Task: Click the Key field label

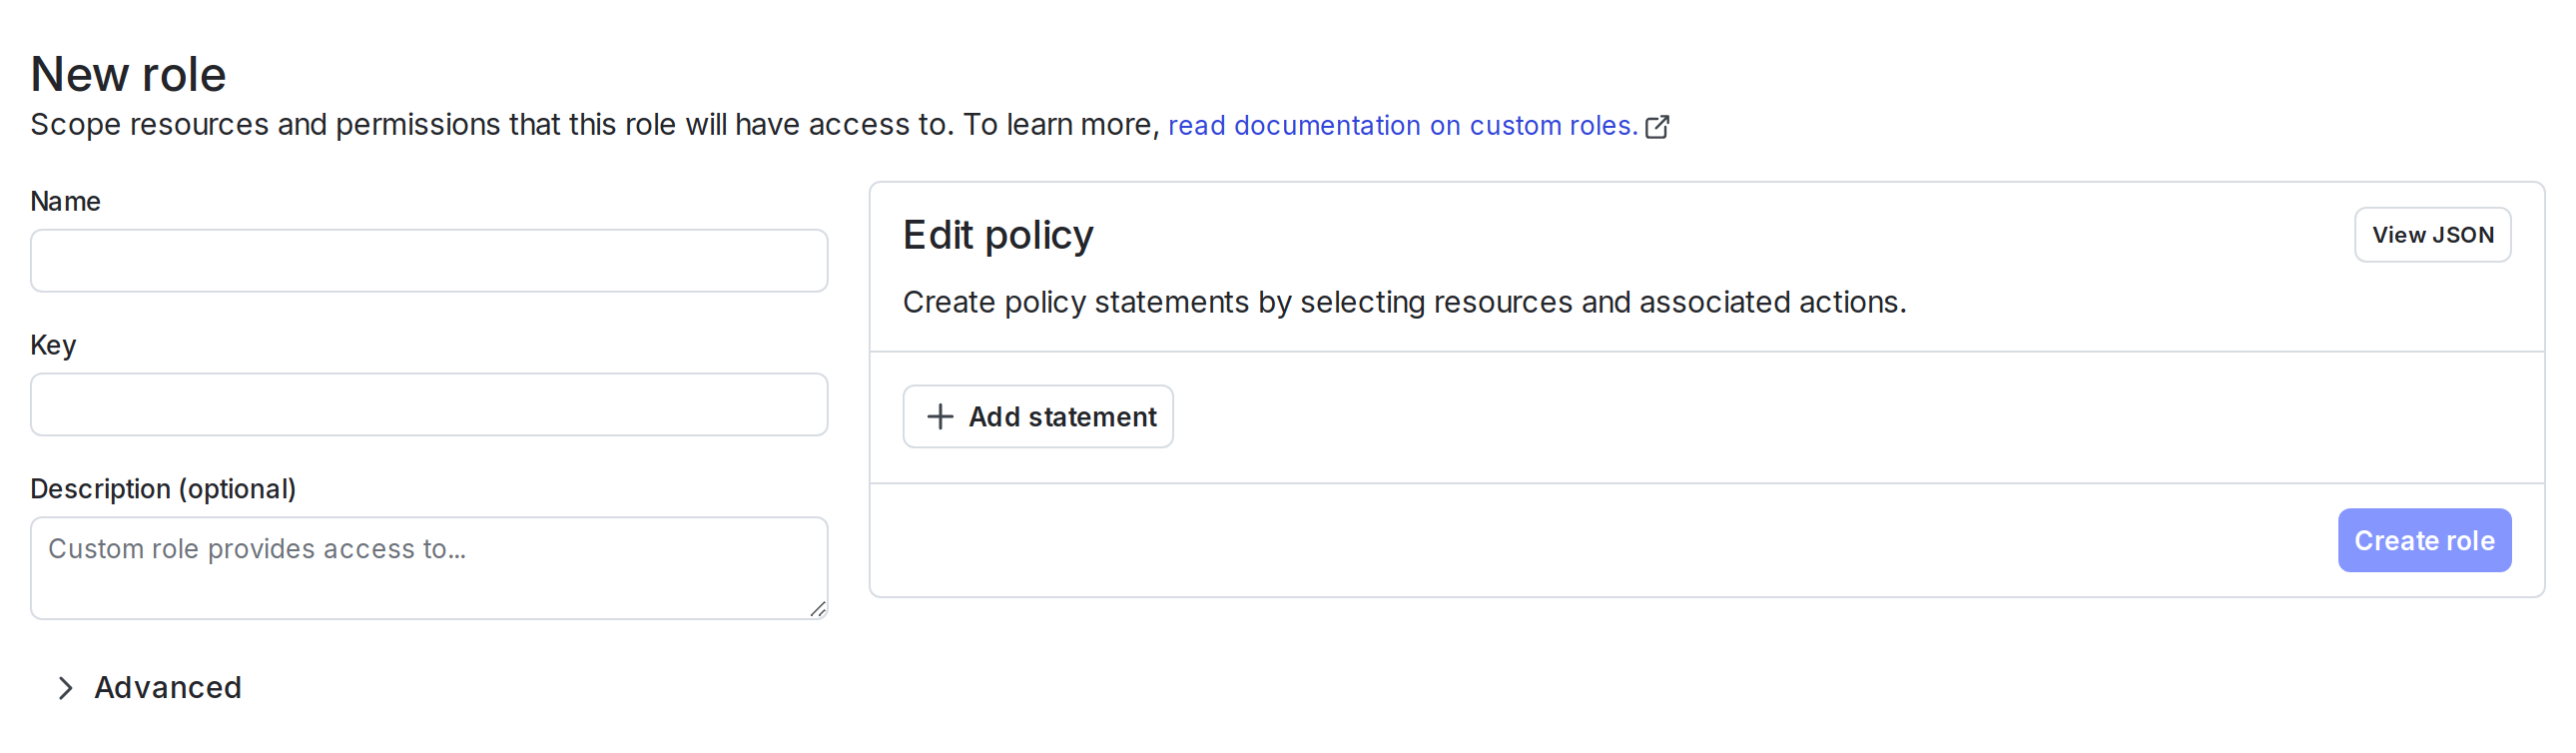Action: click(53, 345)
